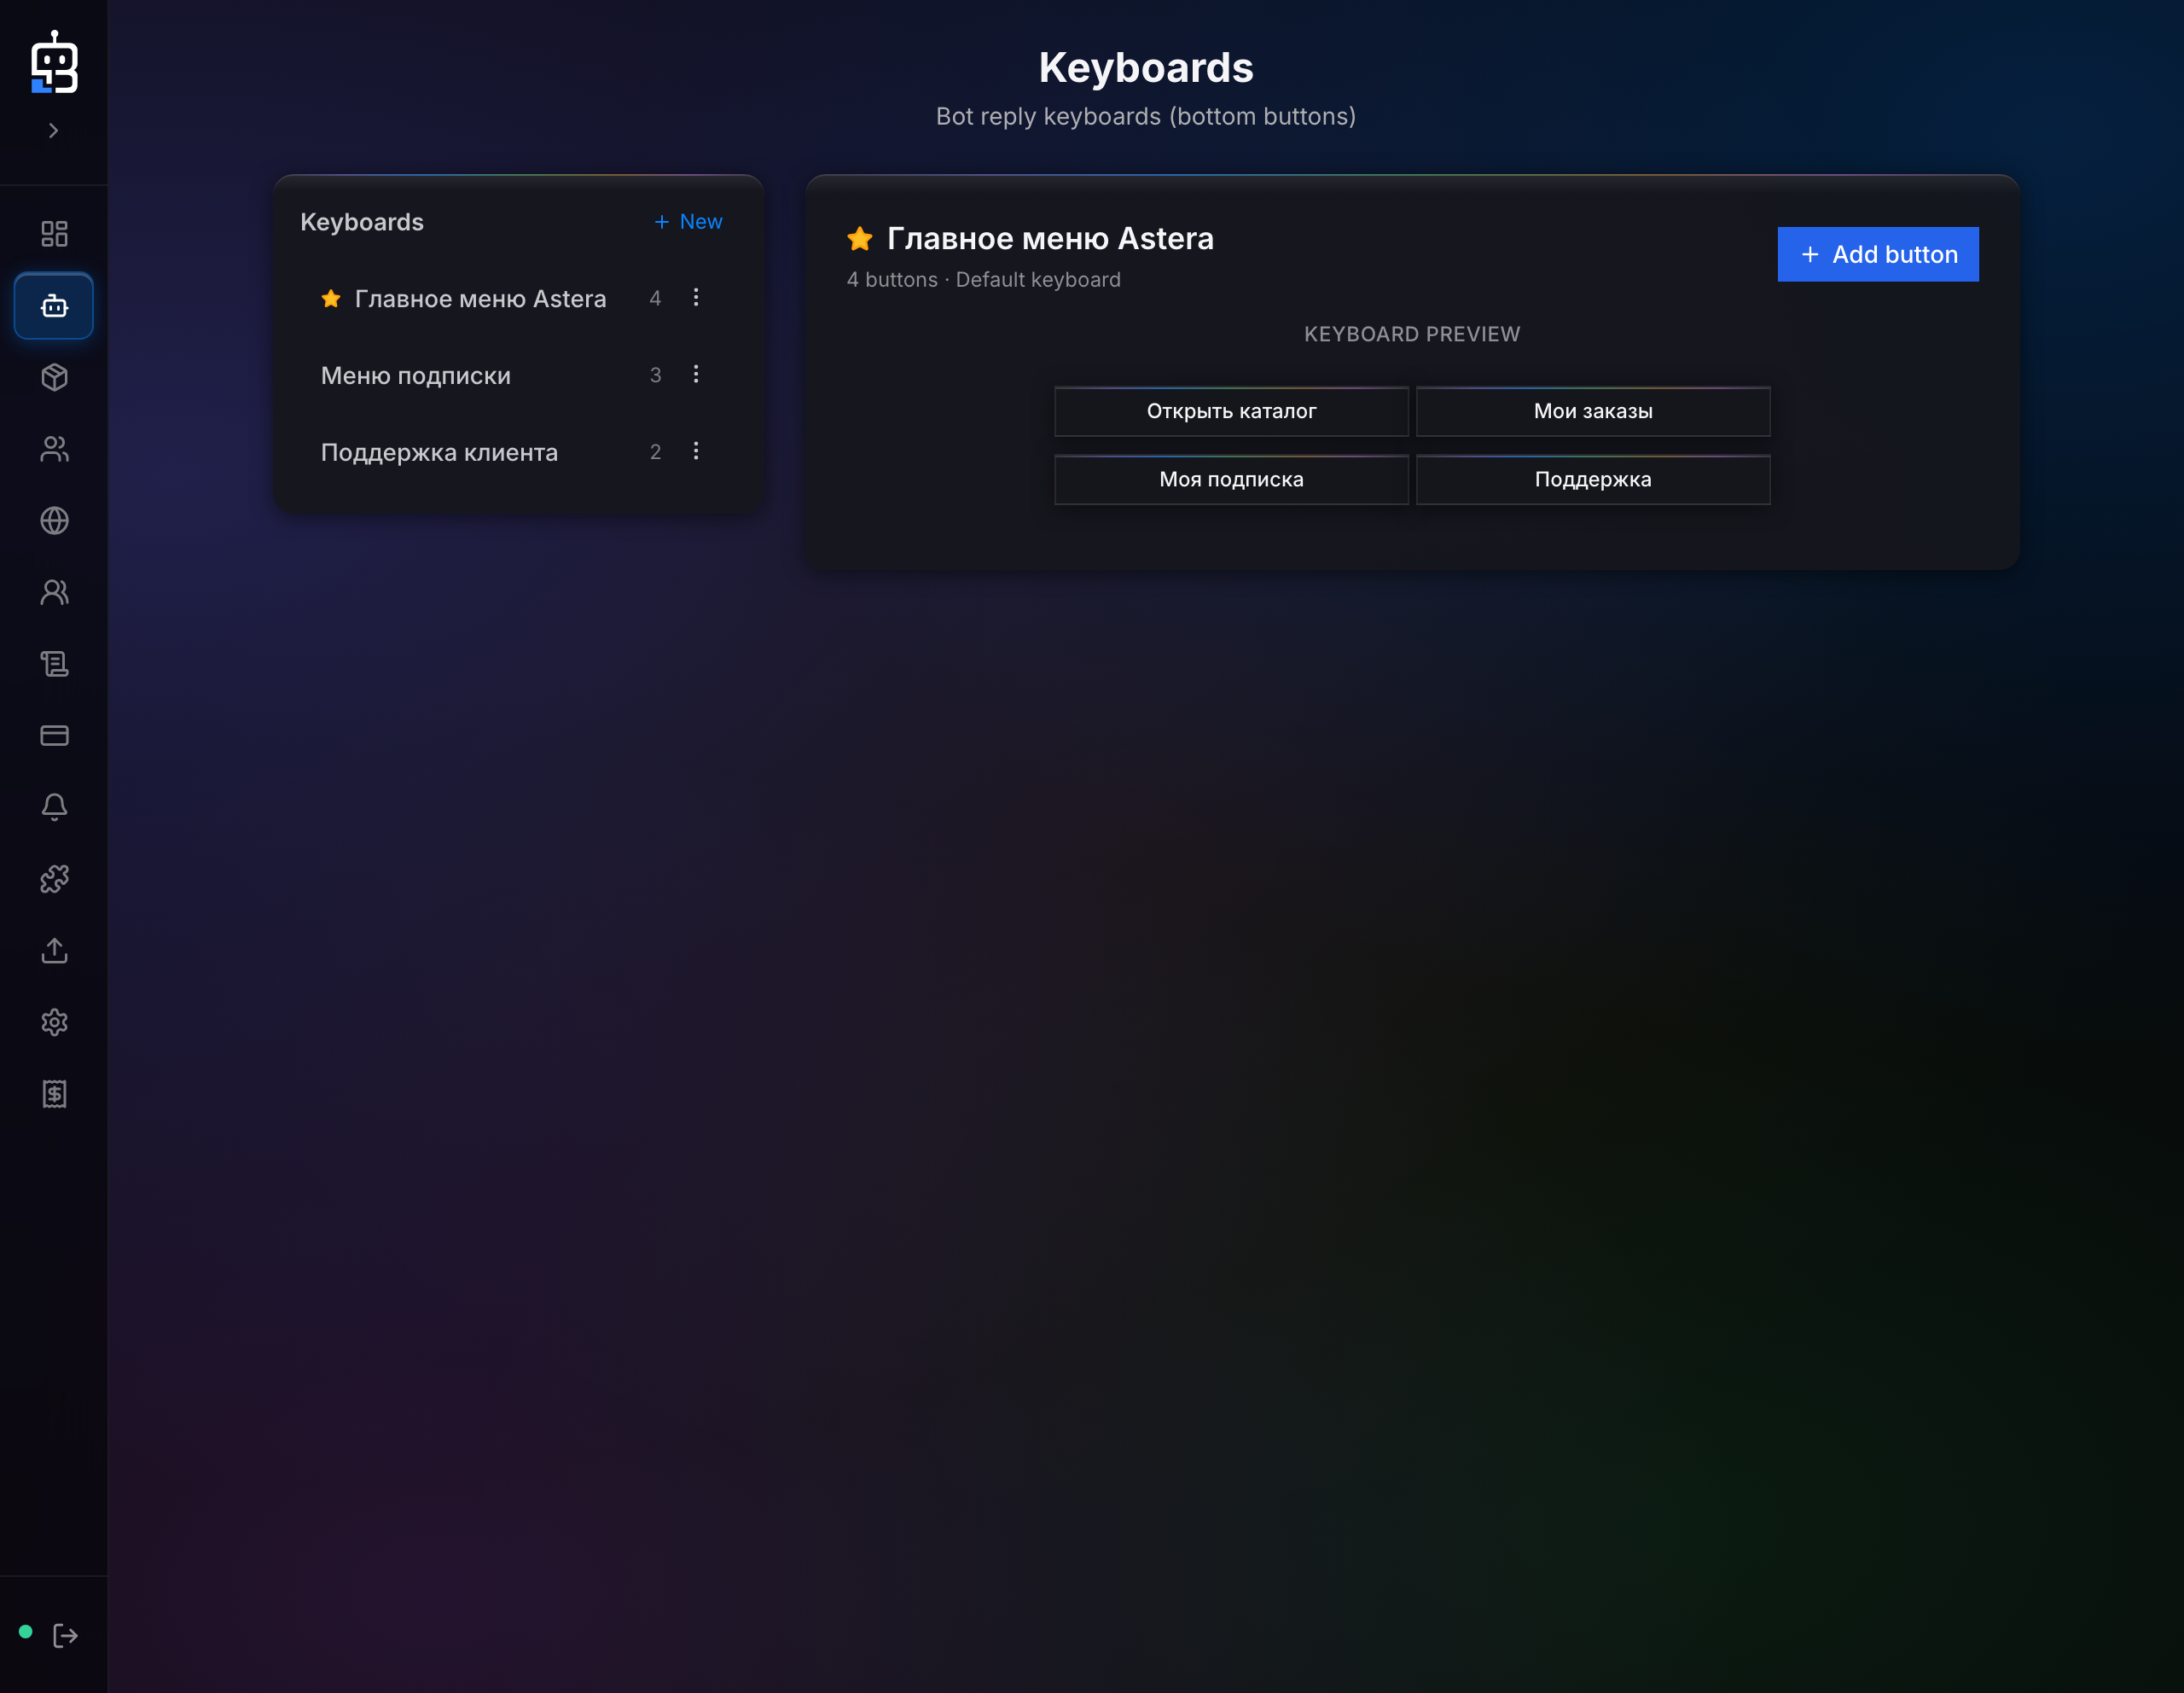Screen dimensions: 2184x1693
Task: Open the users group icon below the box icon
Action: click(54, 449)
